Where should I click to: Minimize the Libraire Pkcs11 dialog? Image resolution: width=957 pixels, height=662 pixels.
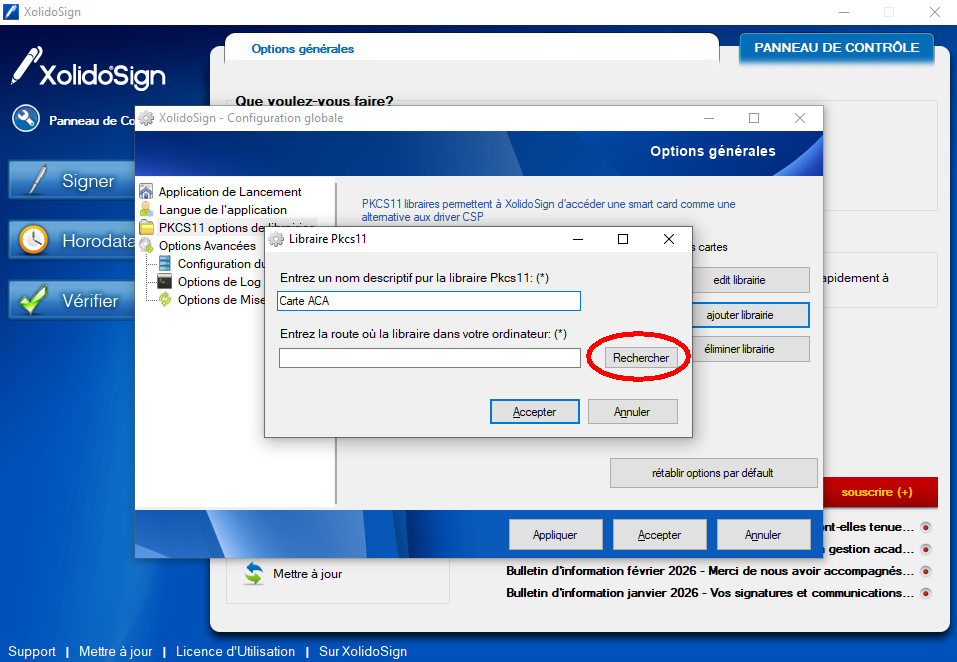[577, 239]
